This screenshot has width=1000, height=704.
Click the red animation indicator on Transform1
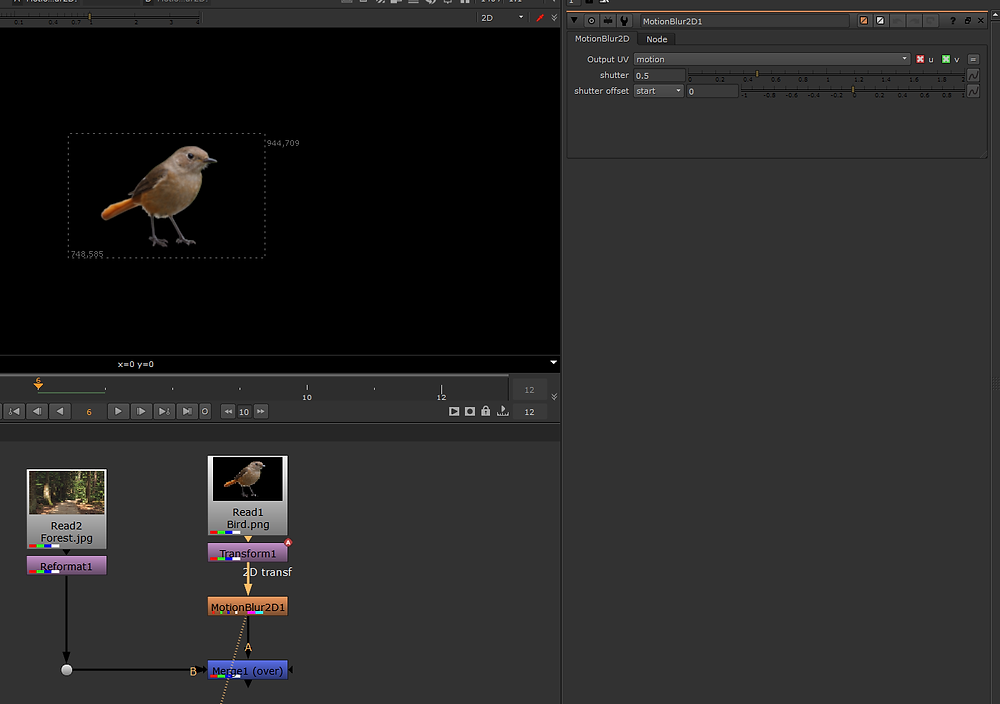pos(288,542)
